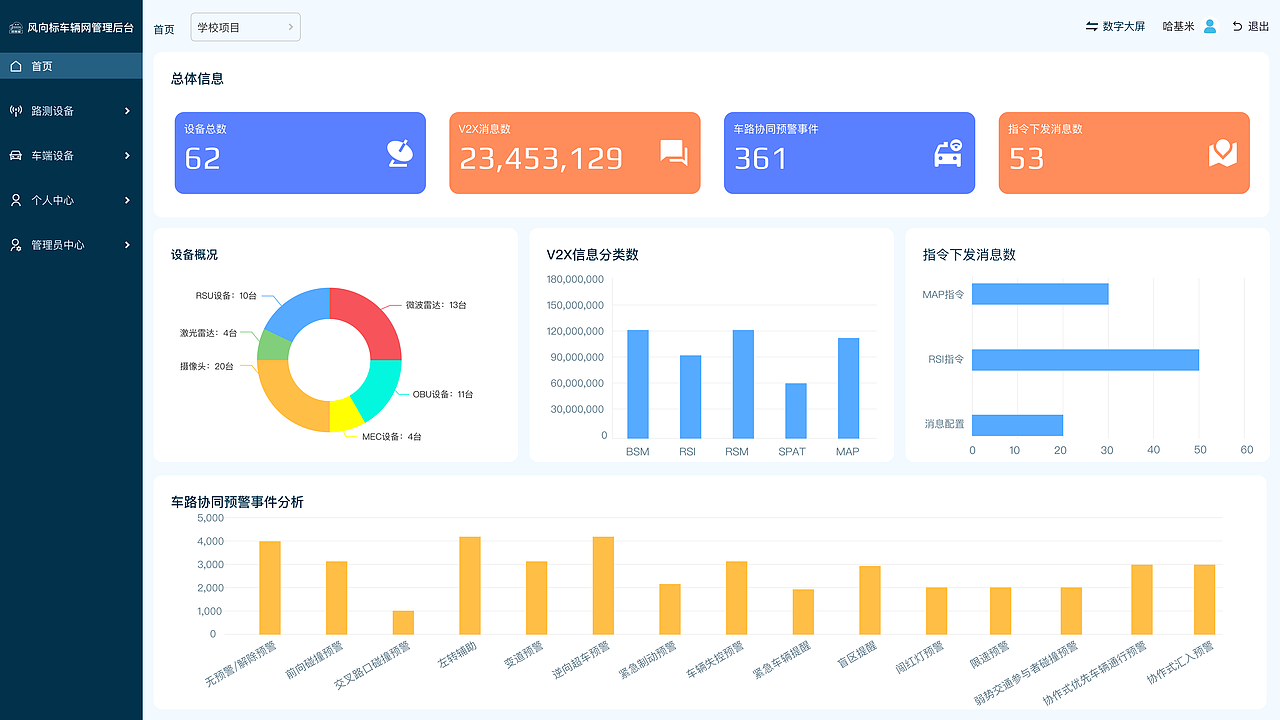Viewport: 1280px width, 720px height.
Task: Expand the 路测设备 menu chevron
Action: [127, 111]
